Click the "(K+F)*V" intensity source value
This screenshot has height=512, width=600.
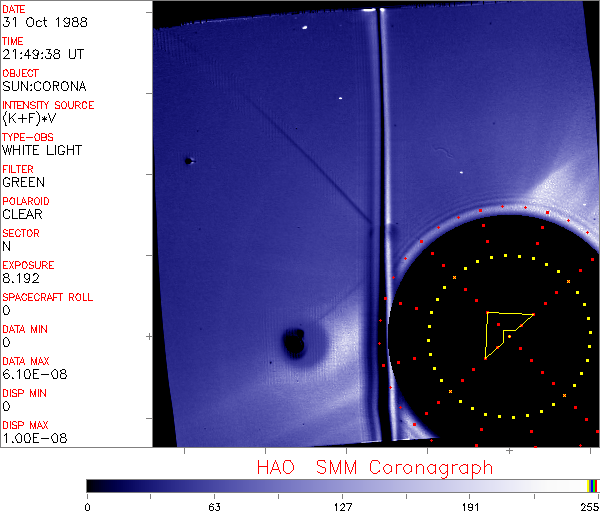click(x=29, y=118)
